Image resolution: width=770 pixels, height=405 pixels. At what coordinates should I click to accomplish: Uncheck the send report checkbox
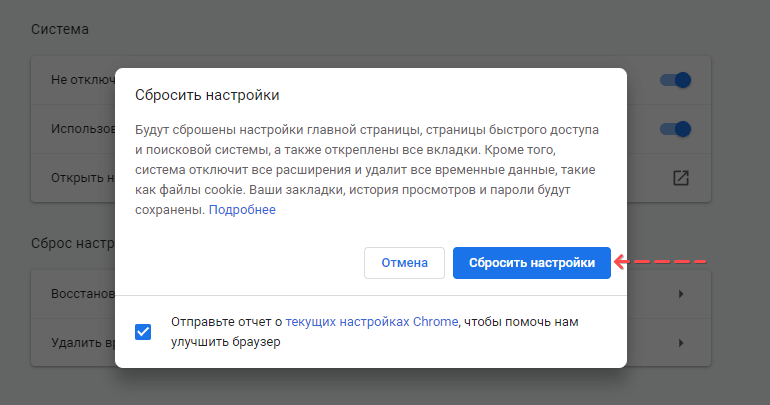tap(143, 332)
